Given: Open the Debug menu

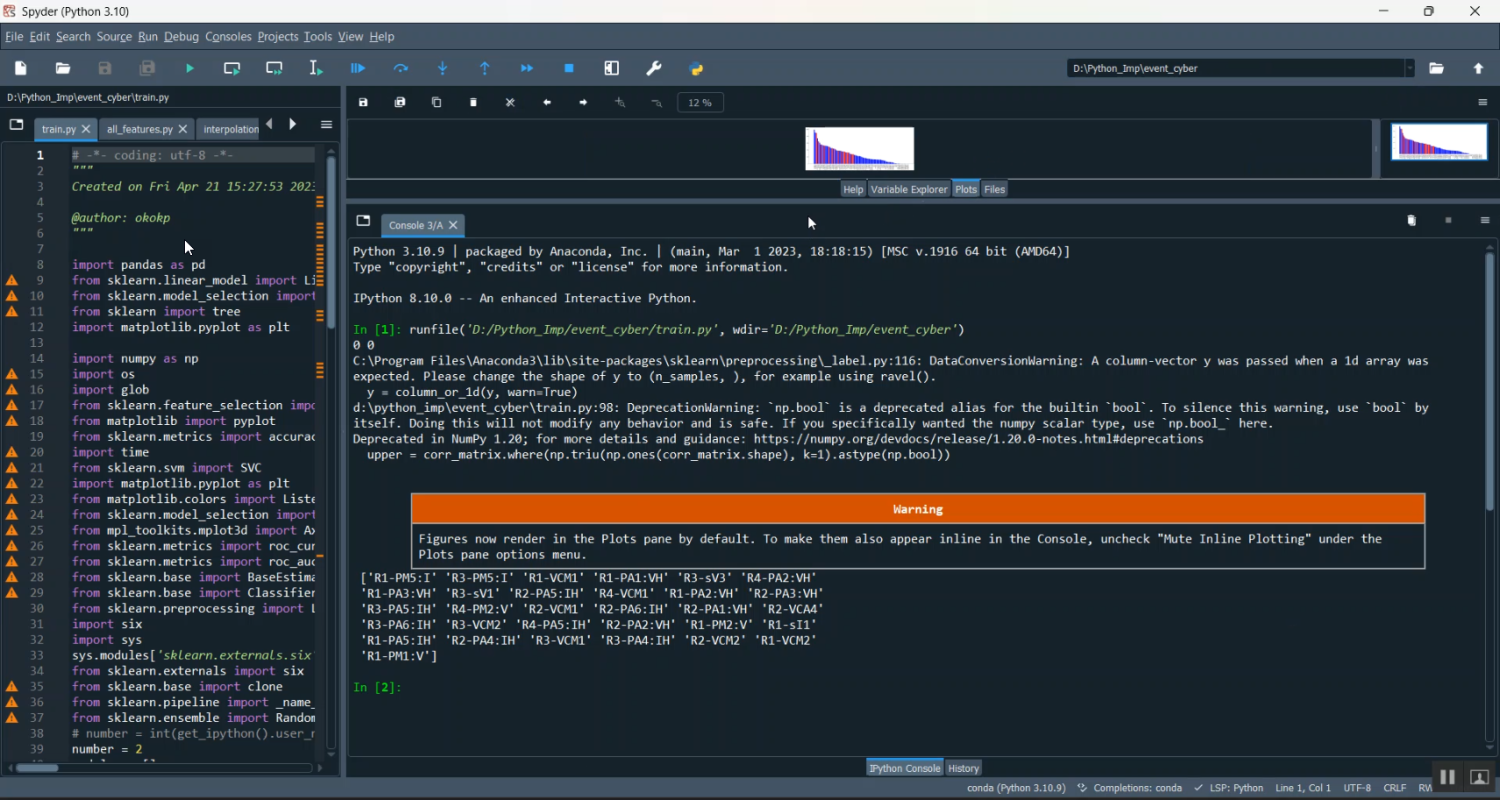Looking at the screenshot, I should click(181, 37).
